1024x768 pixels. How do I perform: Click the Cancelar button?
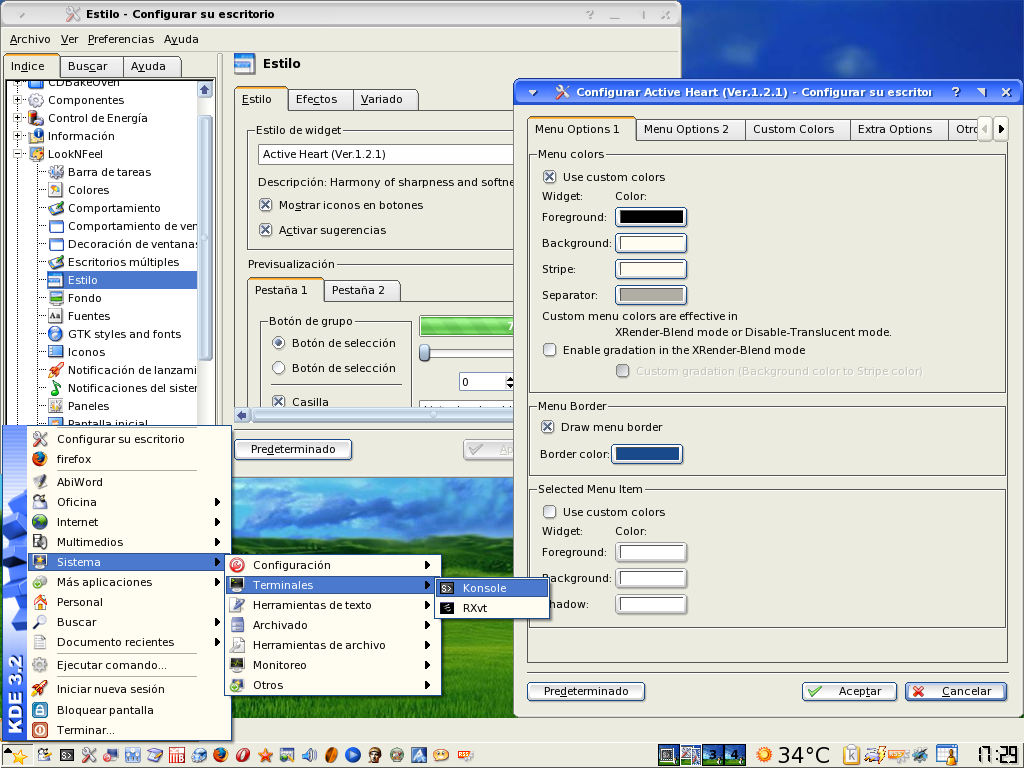(x=955, y=691)
